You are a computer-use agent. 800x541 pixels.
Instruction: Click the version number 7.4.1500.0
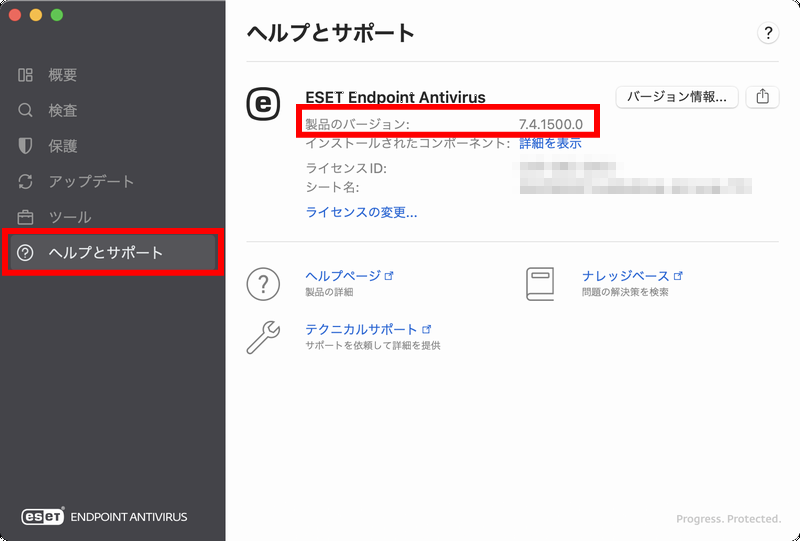551,124
